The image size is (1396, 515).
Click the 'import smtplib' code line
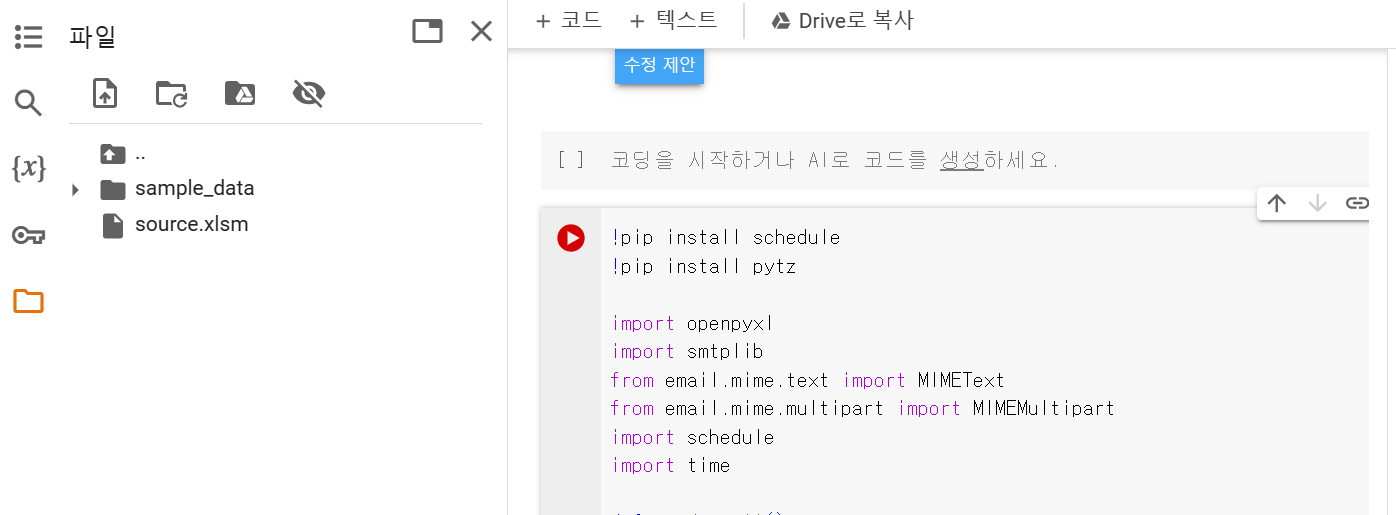point(687,352)
